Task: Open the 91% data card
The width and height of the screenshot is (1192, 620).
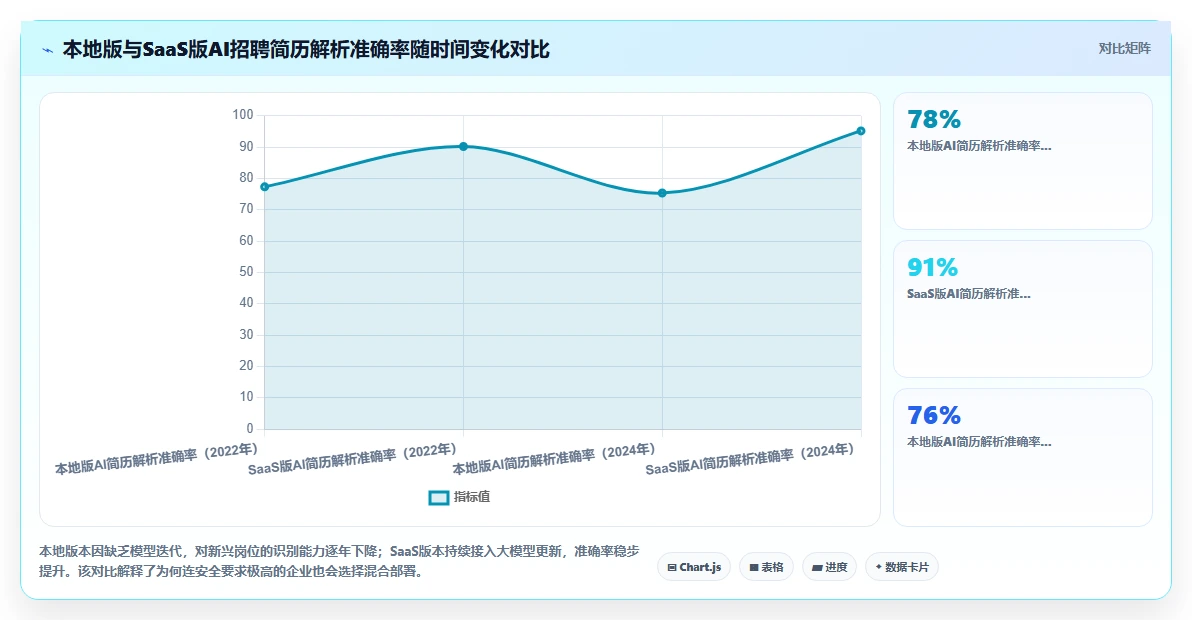Action: click(1022, 309)
